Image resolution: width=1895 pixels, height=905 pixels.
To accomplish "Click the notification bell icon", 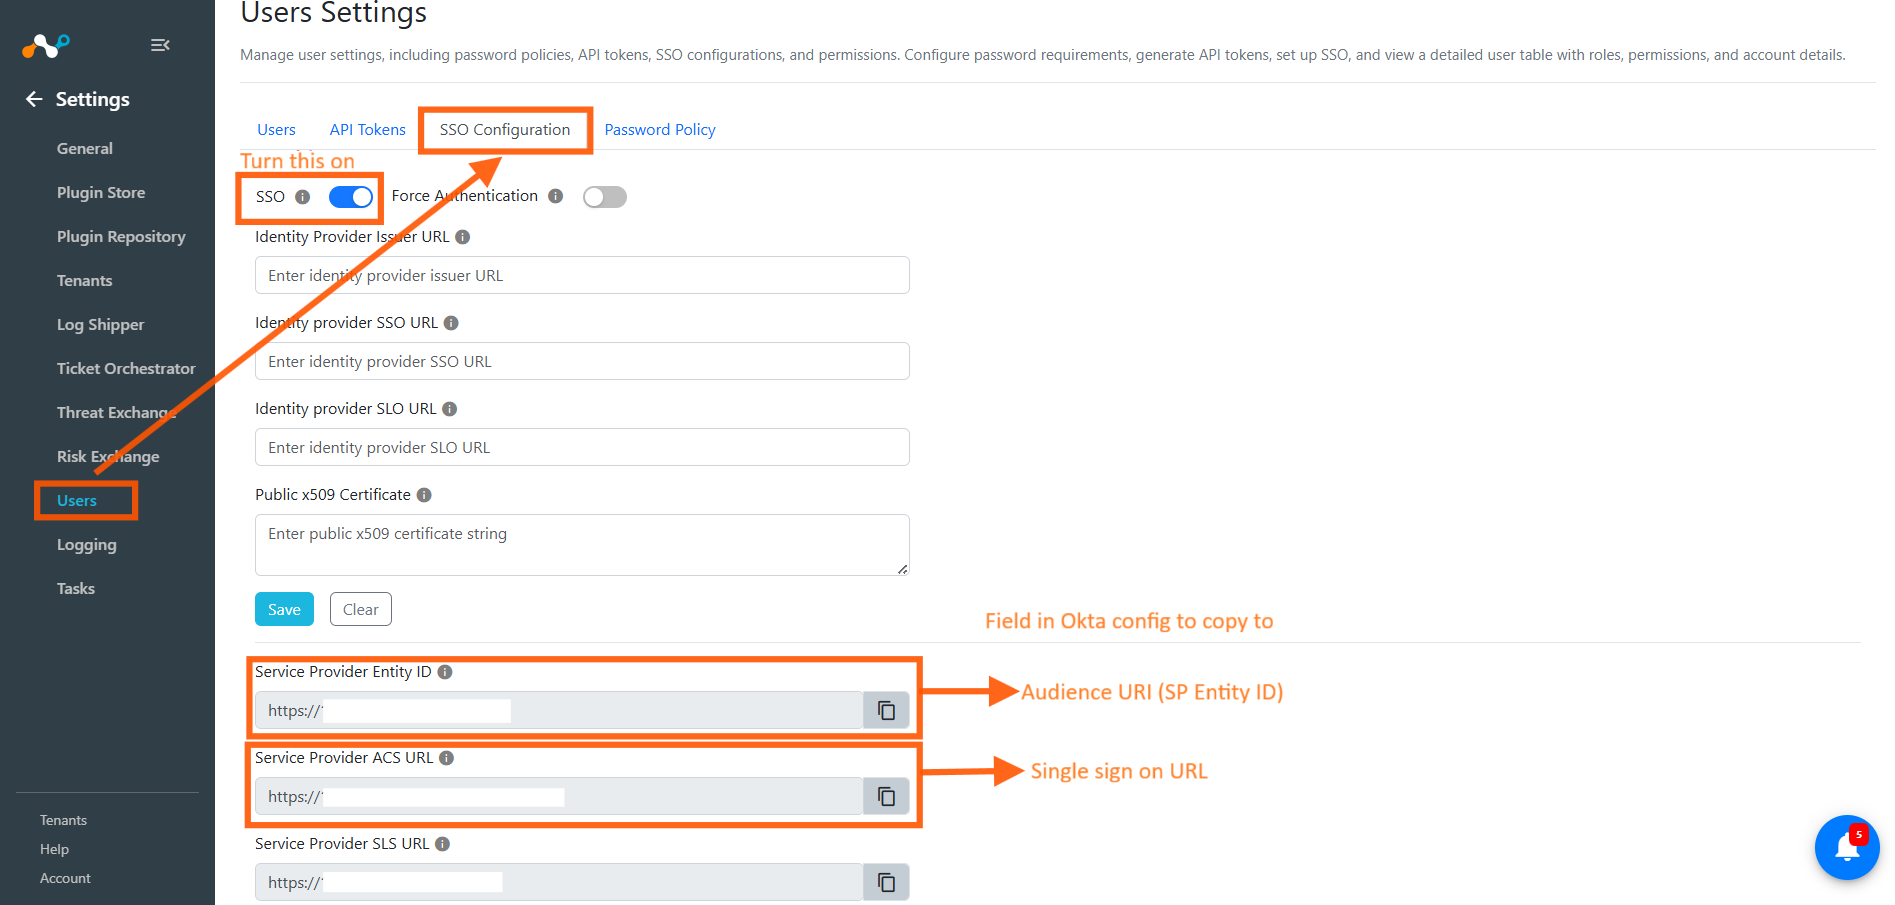I will coord(1846,848).
